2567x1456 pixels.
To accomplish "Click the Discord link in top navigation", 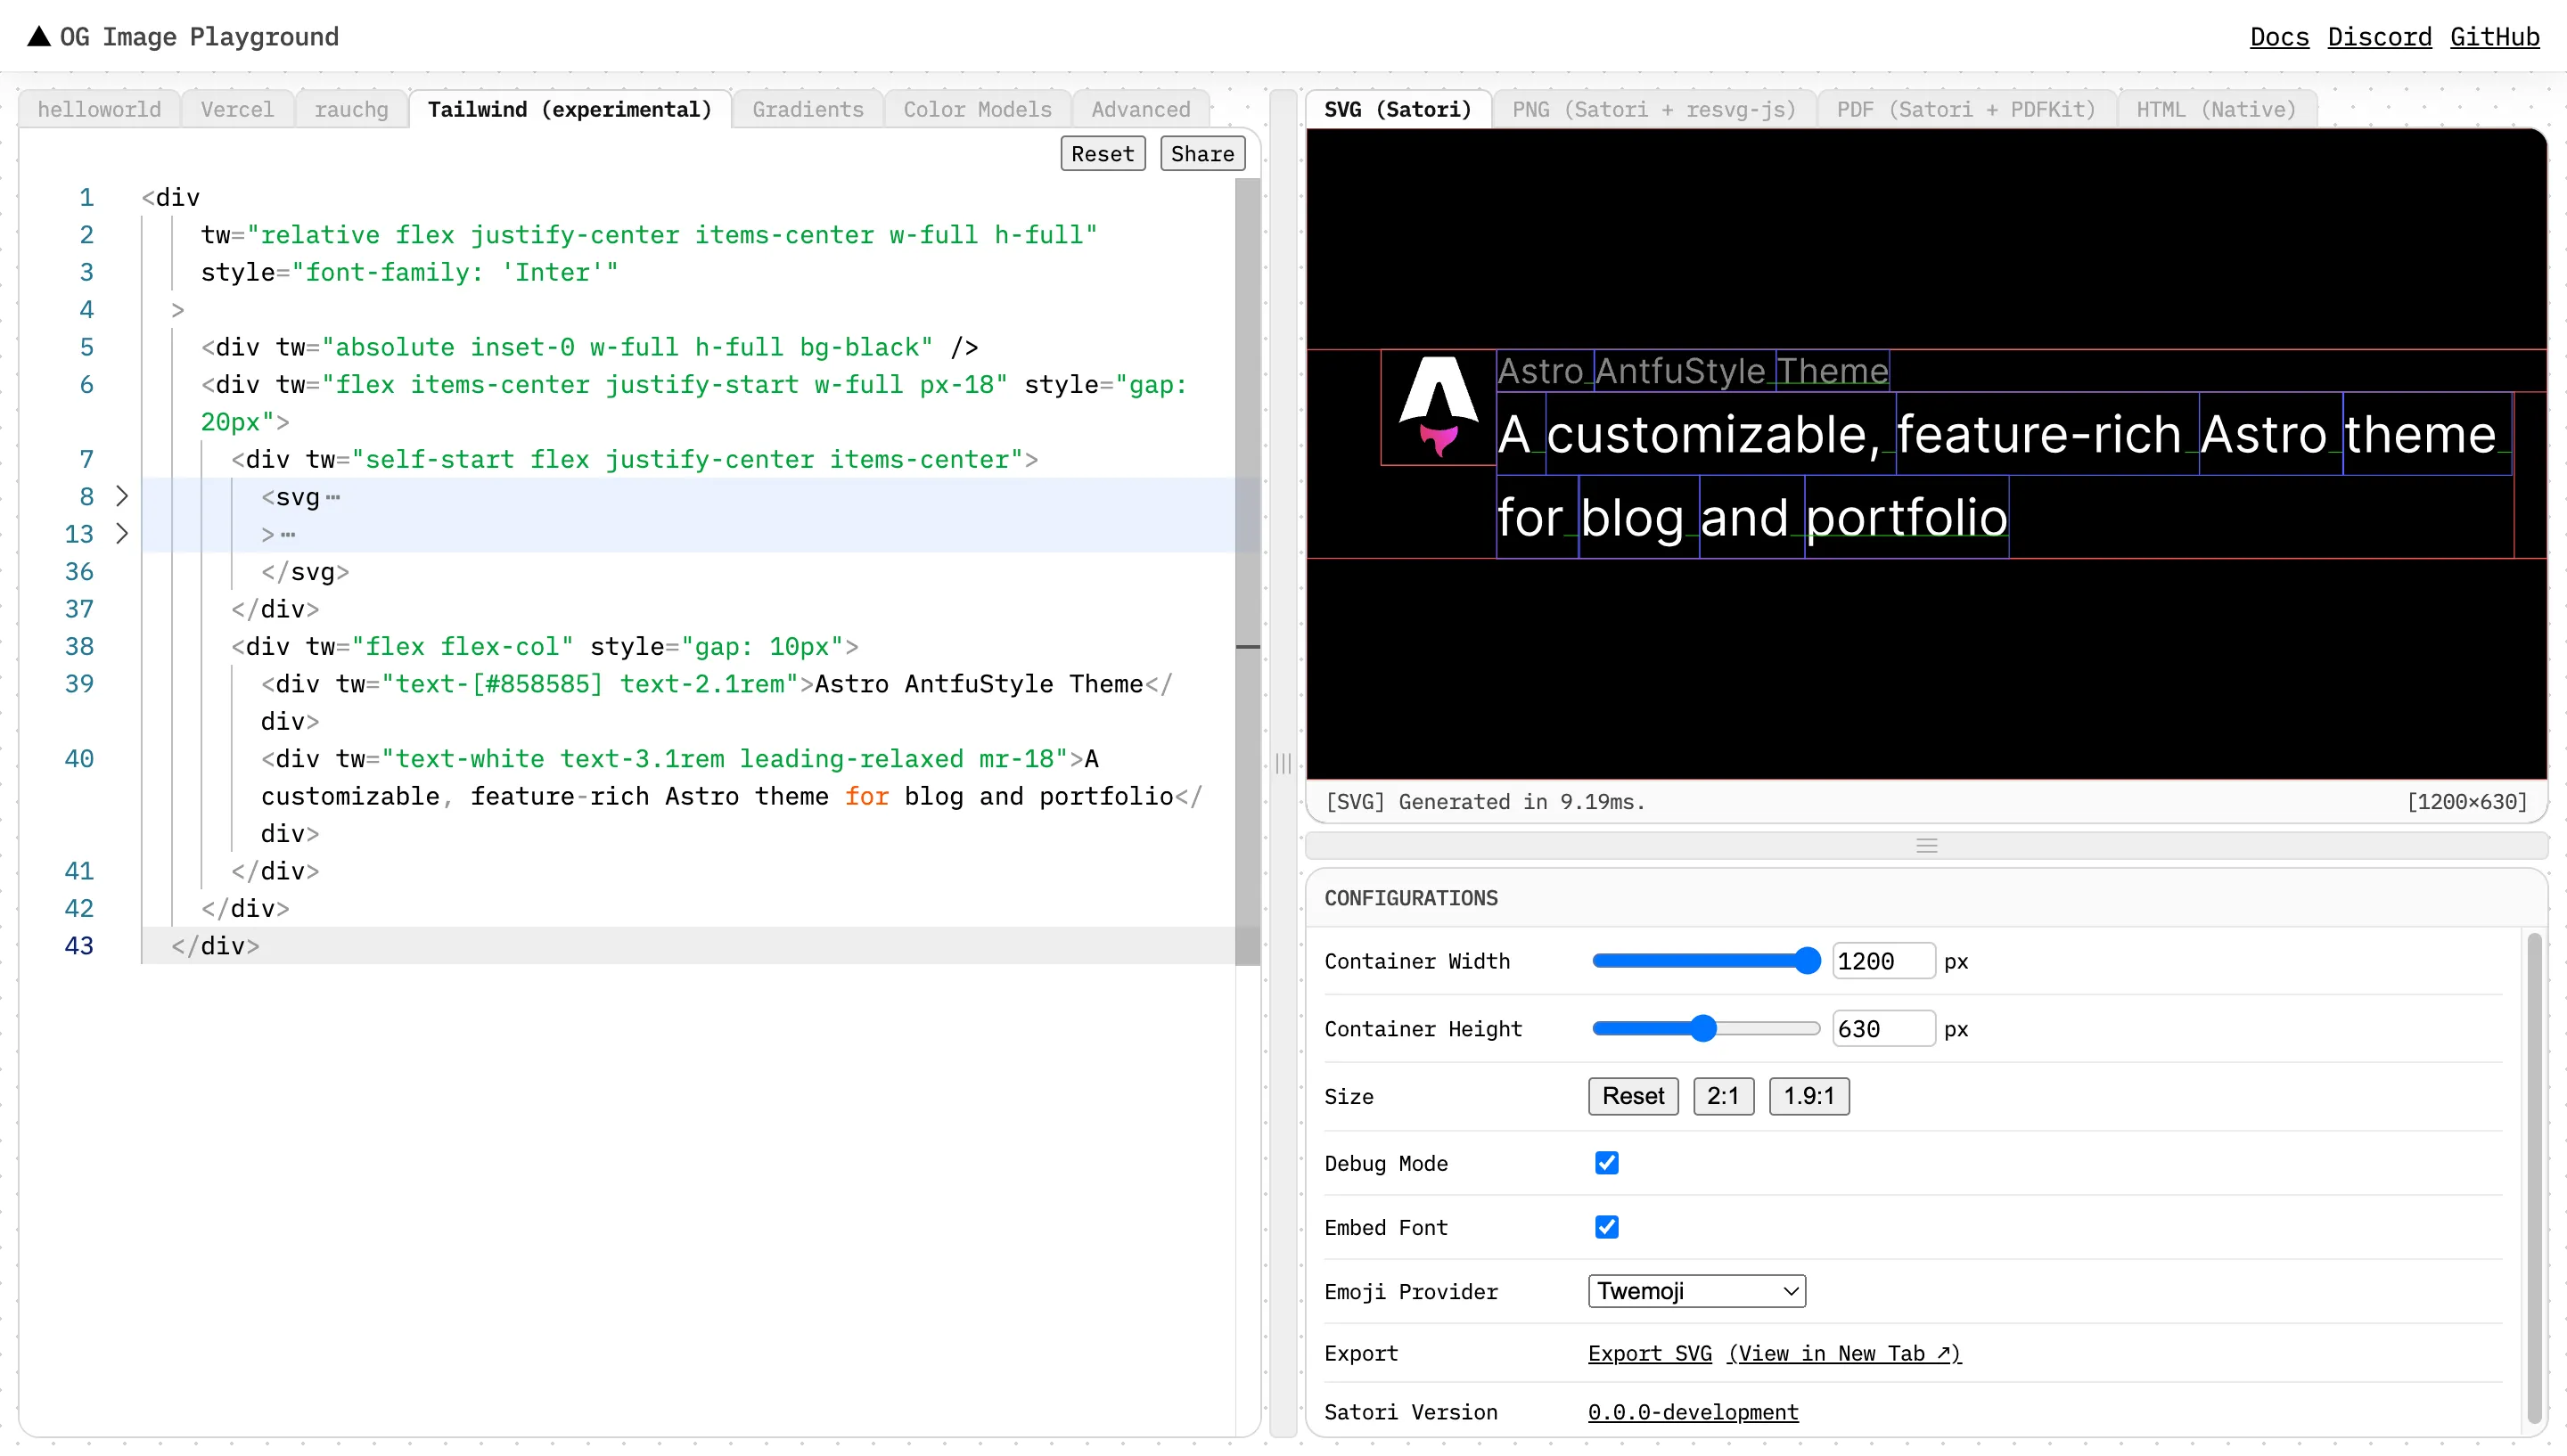I will coord(2380,36).
